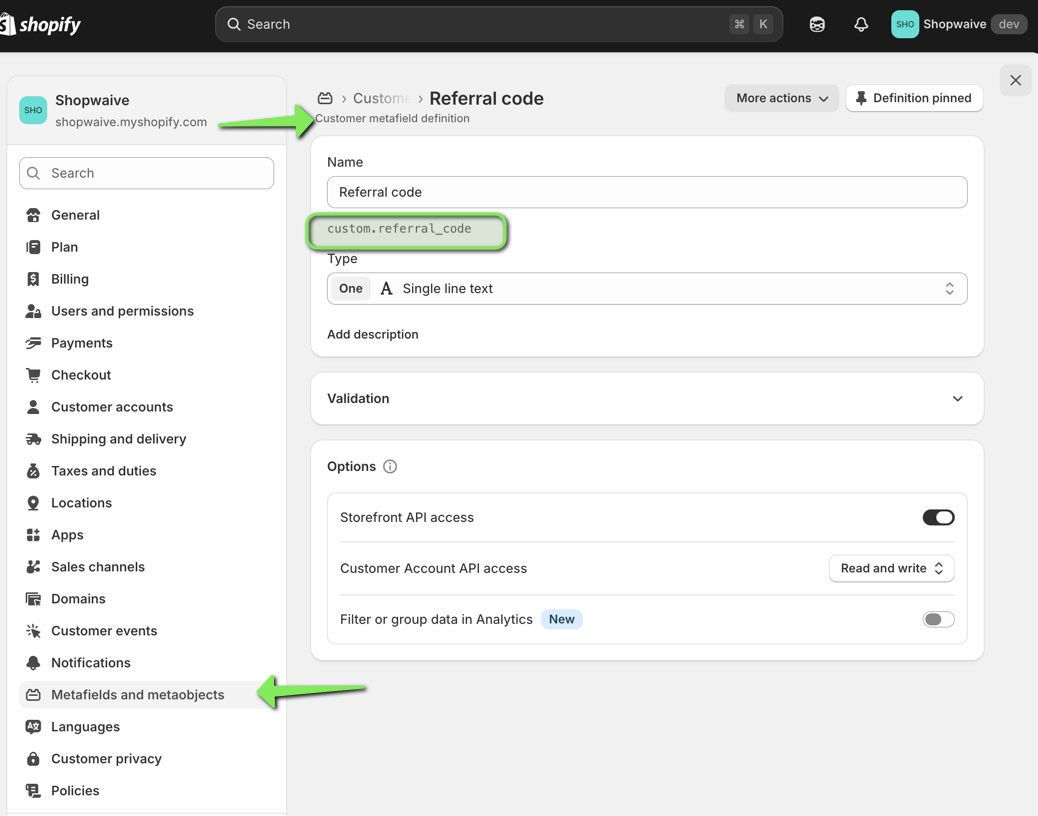1038x816 pixels.
Task: Open the Type Single line text selector
Action: point(647,289)
